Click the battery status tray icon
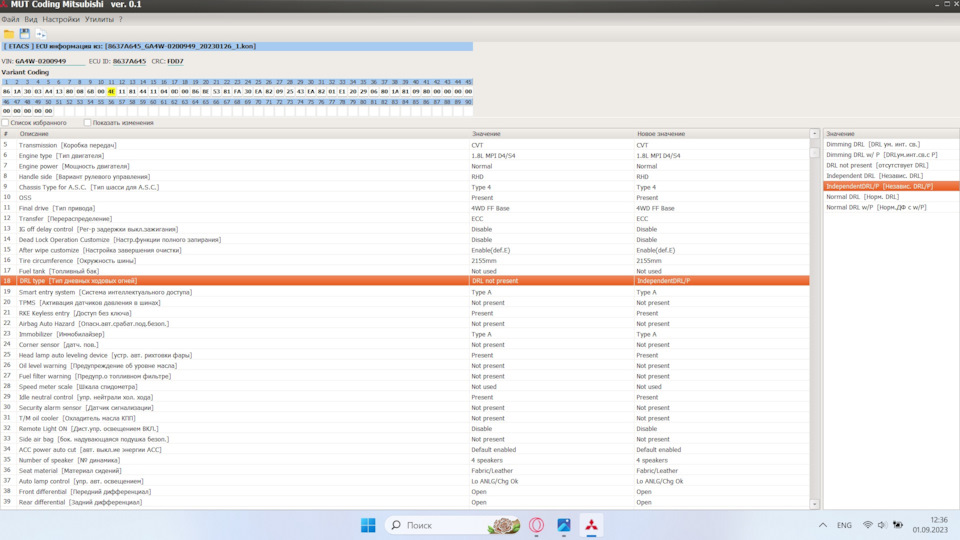960x540 pixels. click(898, 525)
